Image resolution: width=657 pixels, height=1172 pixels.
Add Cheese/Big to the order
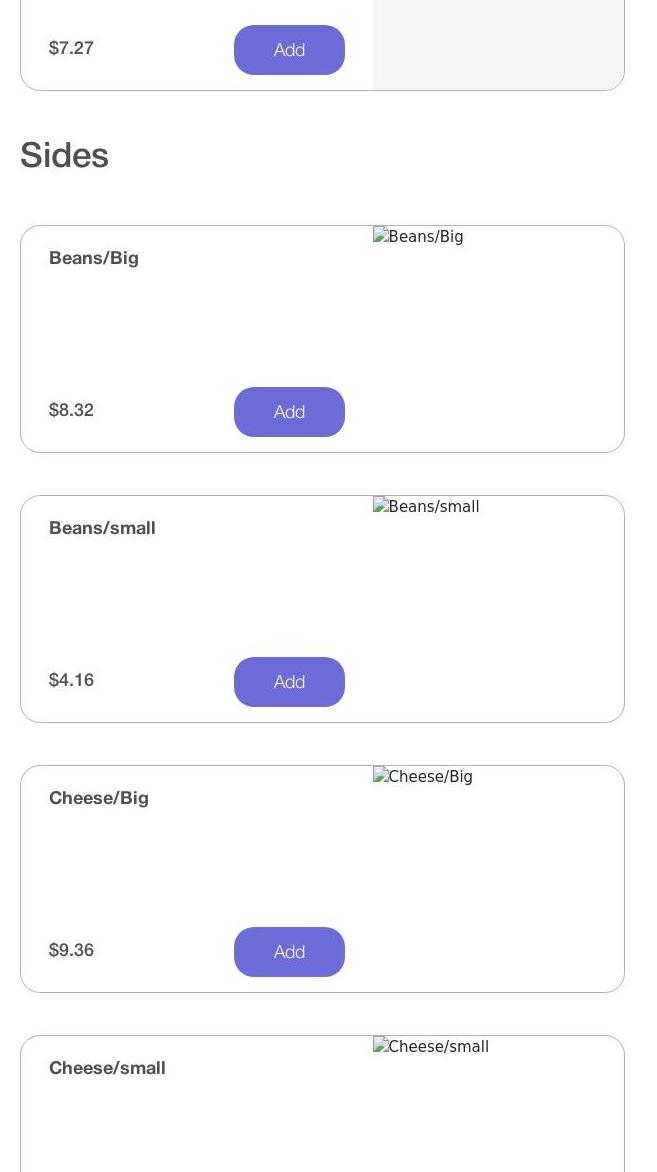[289, 952]
